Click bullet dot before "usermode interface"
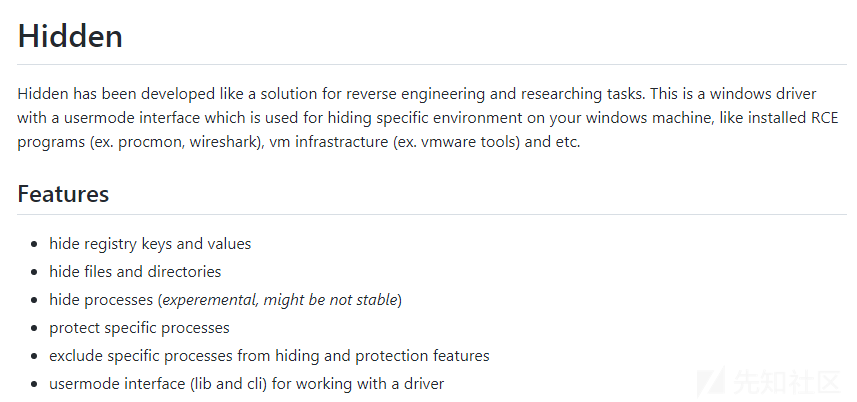The width and height of the screenshot is (857, 402). (x=35, y=384)
